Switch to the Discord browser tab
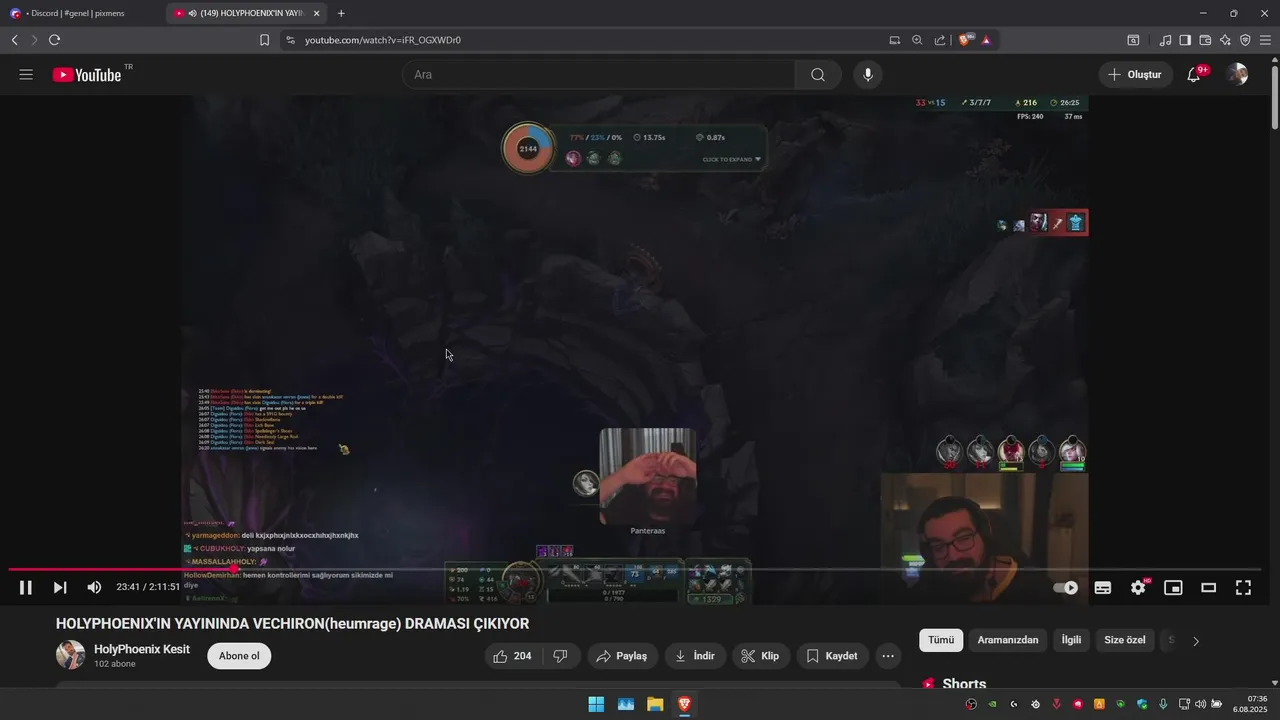The height and width of the screenshot is (720, 1280). pyautogui.click(x=82, y=13)
